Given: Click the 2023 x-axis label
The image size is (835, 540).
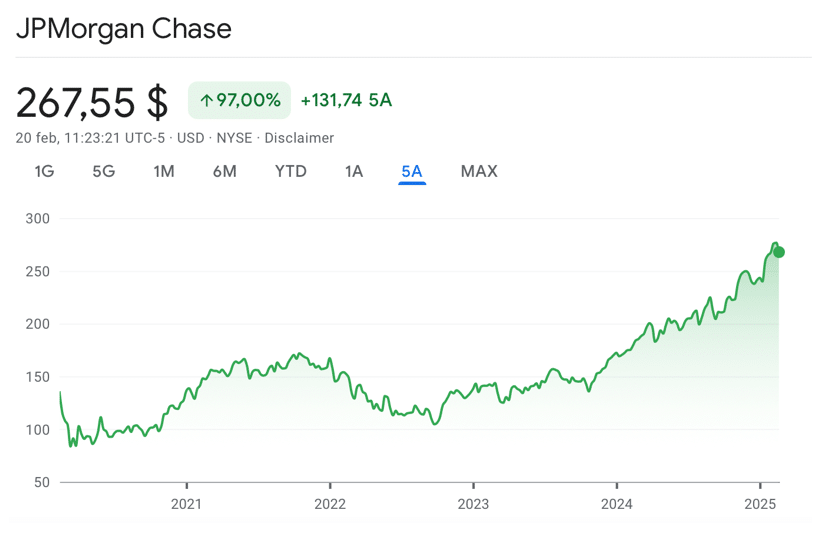Looking at the screenshot, I should click(x=473, y=504).
